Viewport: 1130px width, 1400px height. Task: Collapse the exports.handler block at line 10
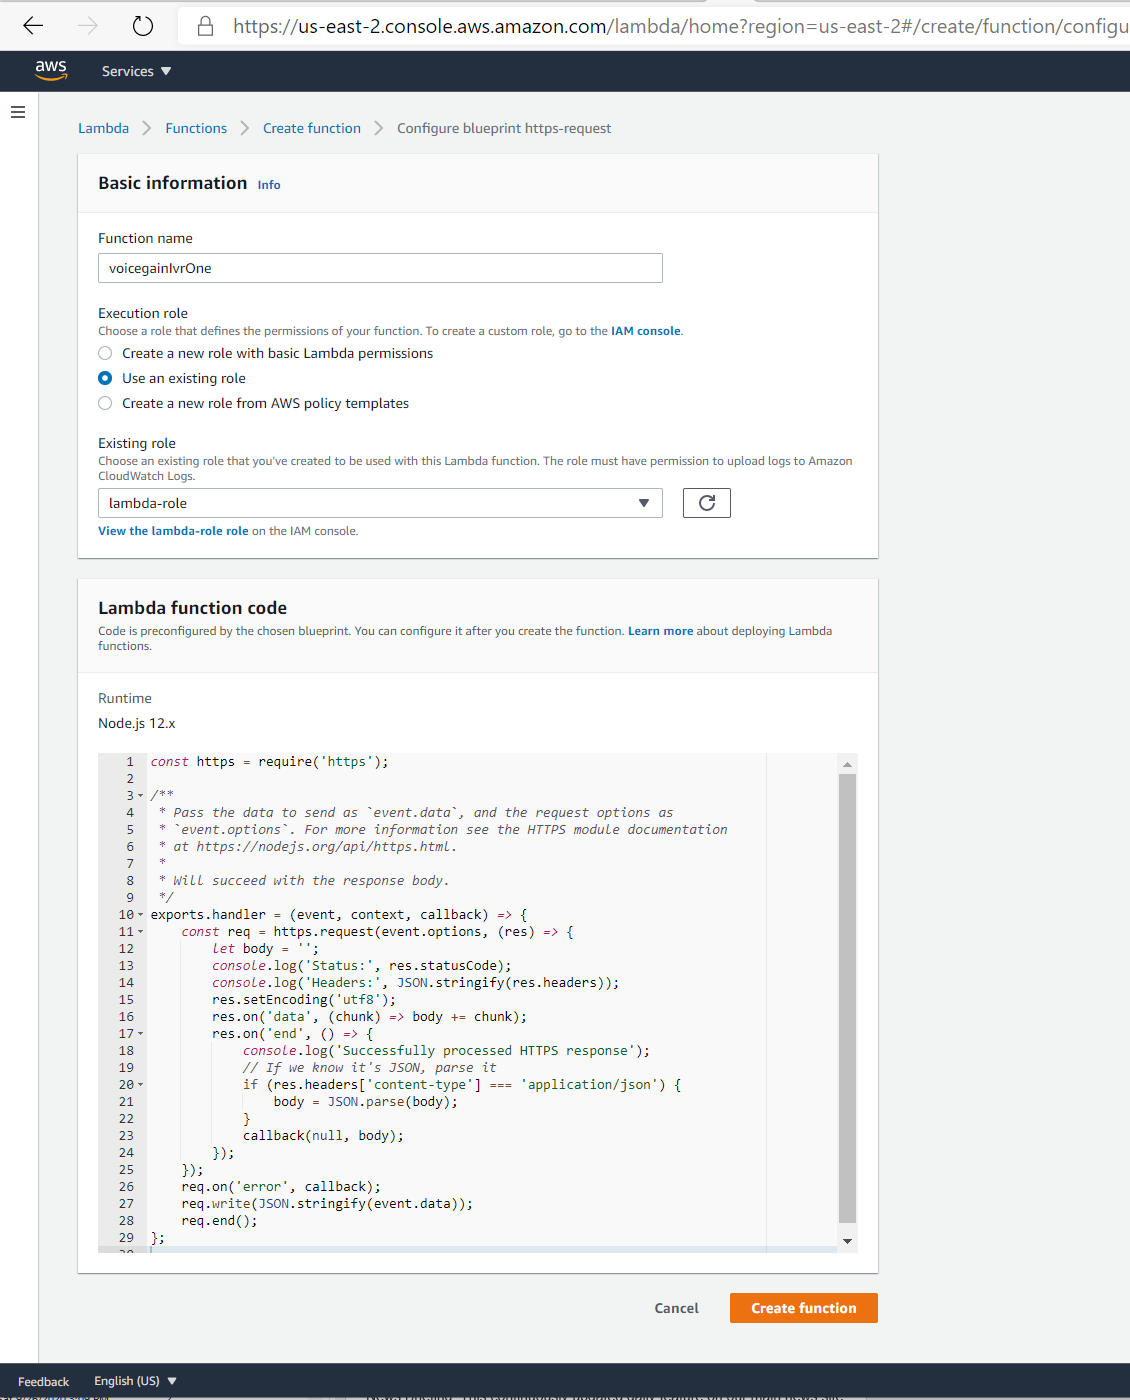point(140,915)
